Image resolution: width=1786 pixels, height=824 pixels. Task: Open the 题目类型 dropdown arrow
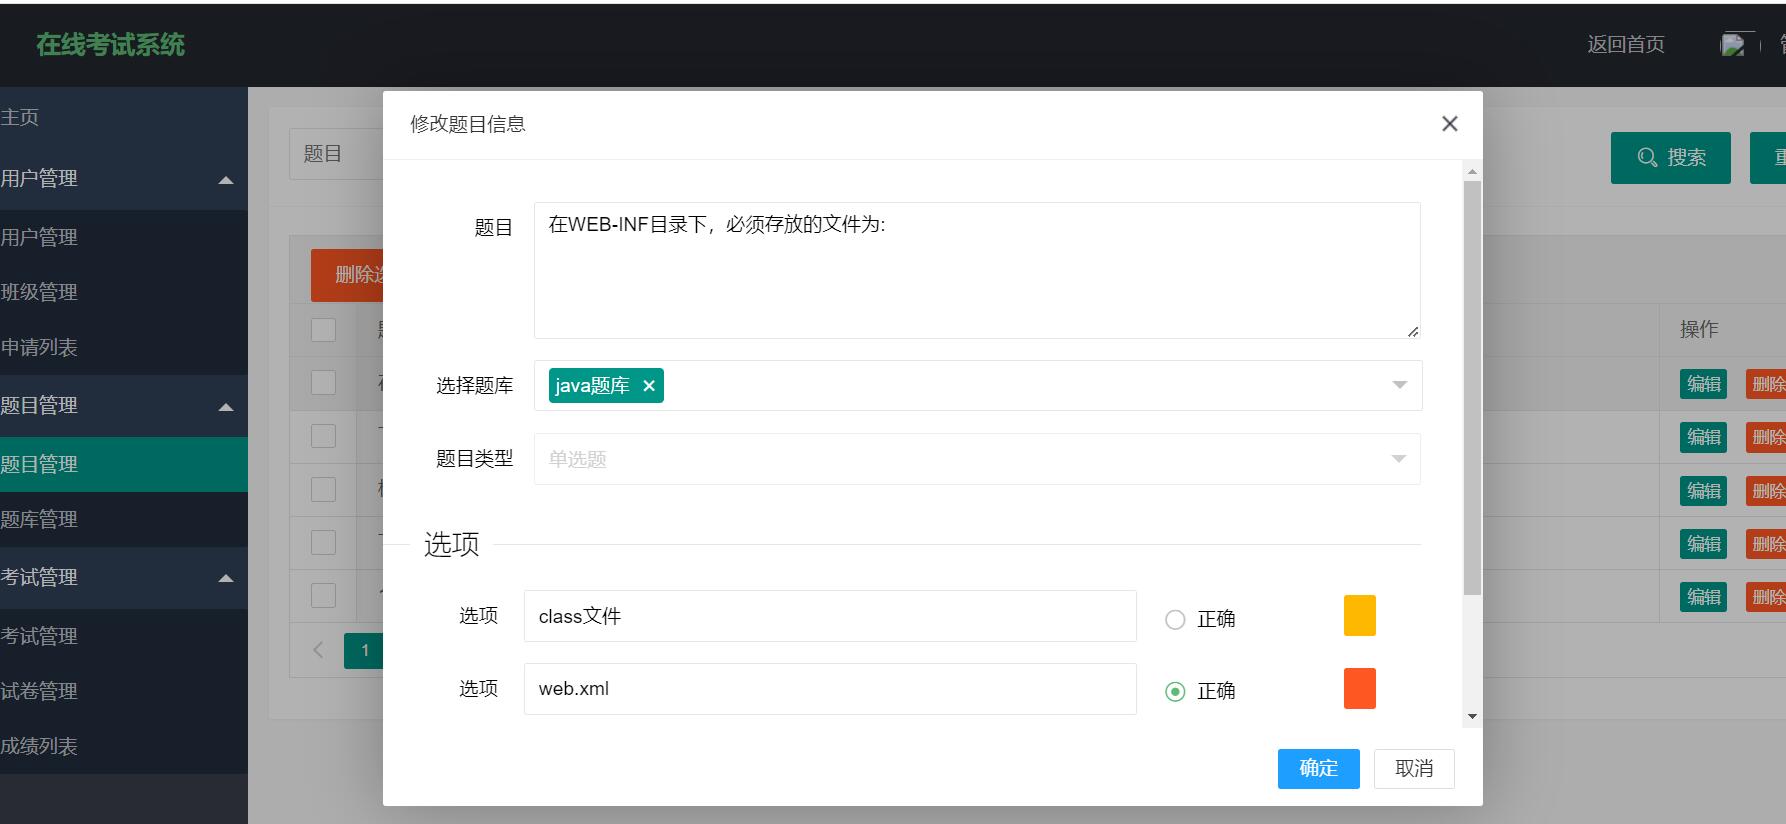1399,459
